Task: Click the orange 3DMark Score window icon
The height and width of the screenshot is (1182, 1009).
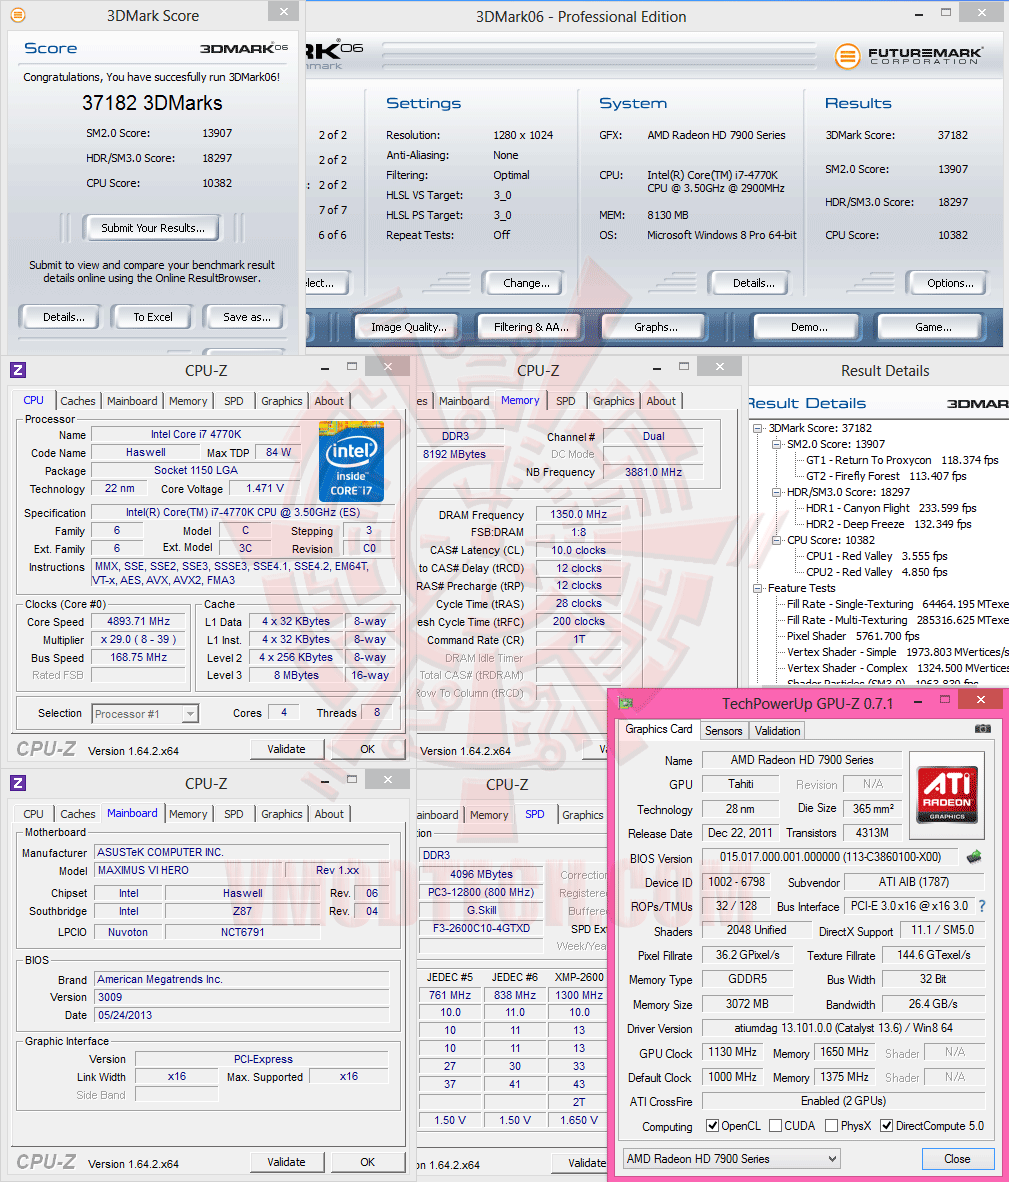Action: (17, 15)
